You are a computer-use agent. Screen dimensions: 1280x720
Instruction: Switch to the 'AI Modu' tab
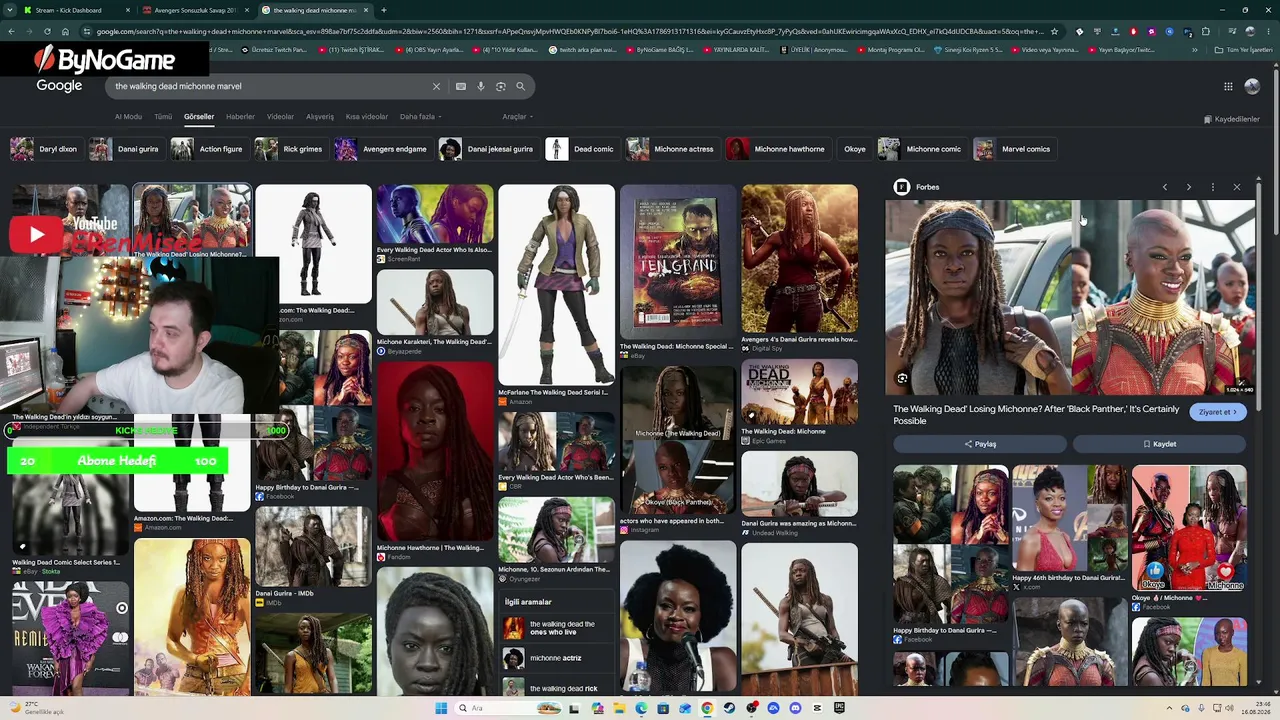(x=128, y=117)
